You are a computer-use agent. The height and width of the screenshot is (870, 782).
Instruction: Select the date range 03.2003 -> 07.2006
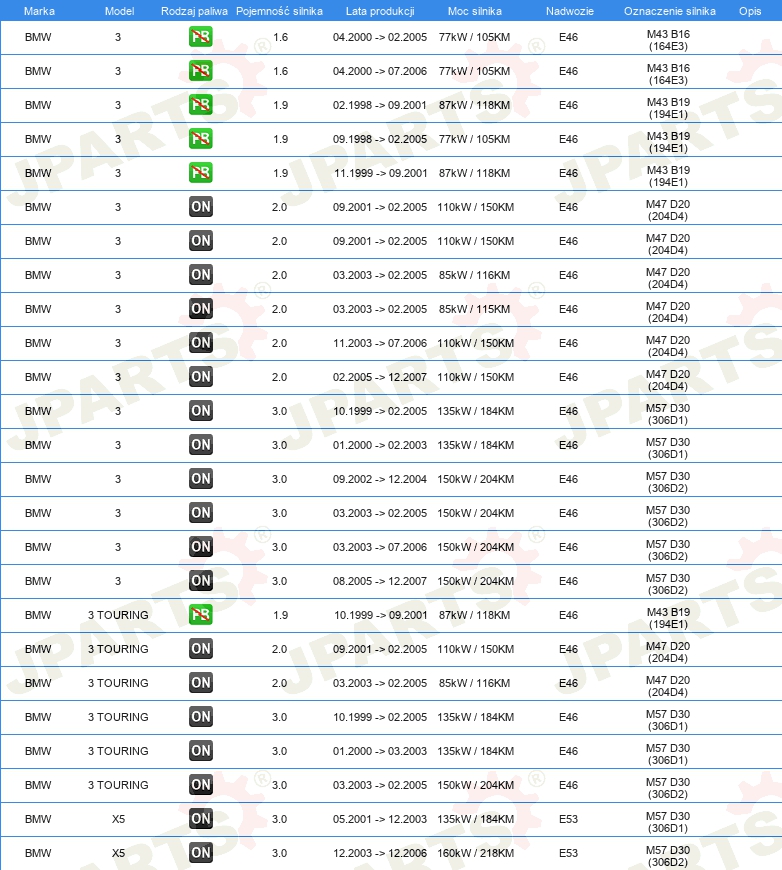coord(380,547)
